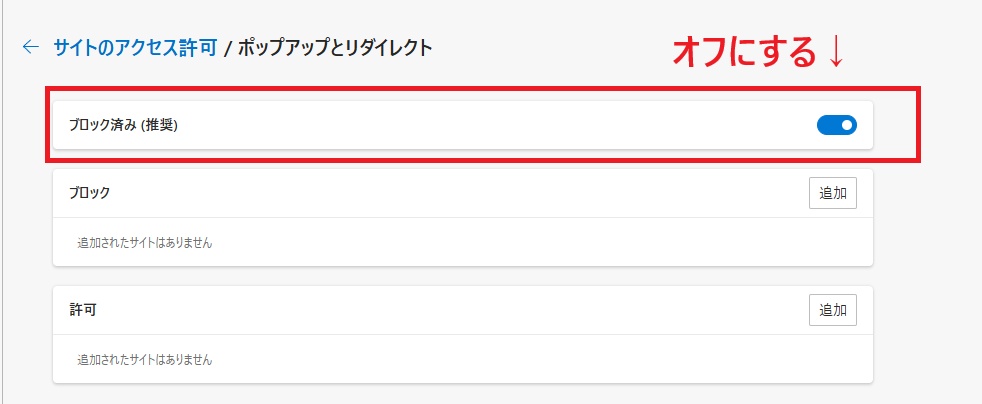Image resolution: width=982 pixels, height=404 pixels.
Task: Click the red downward arrow annotation
Action: (x=837, y=54)
